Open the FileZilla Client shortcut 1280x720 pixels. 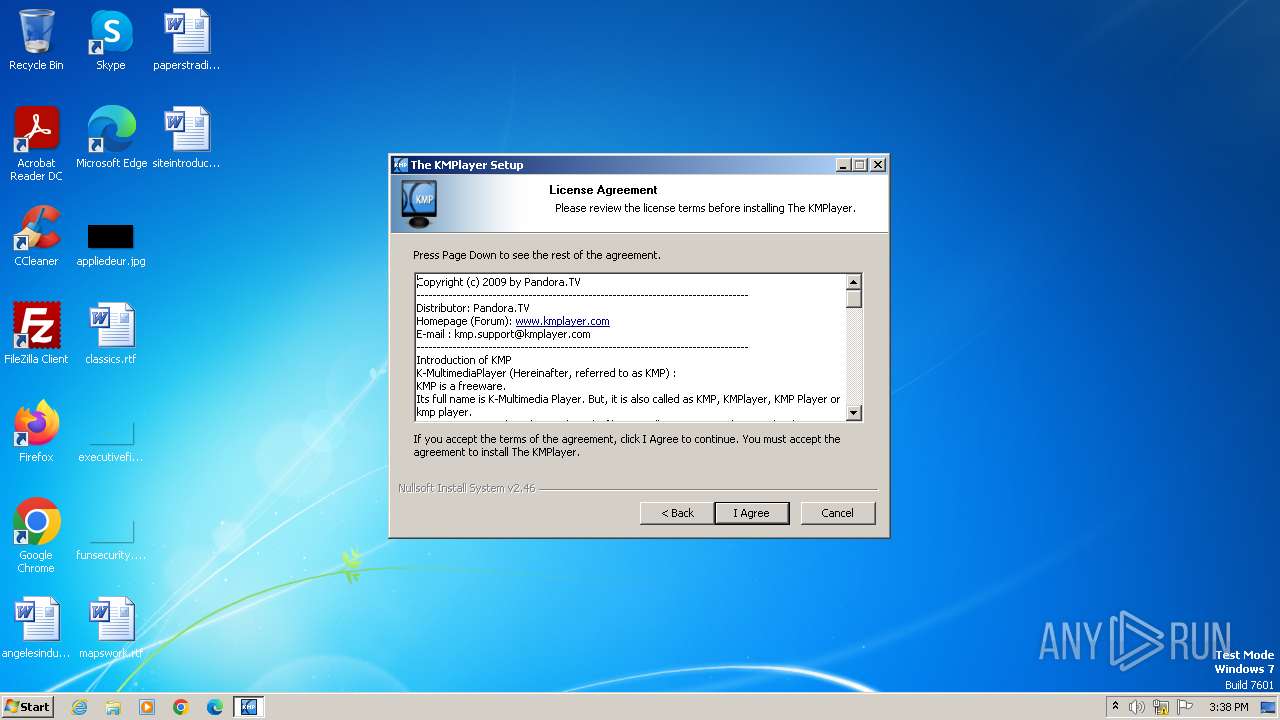coord(36,333)
